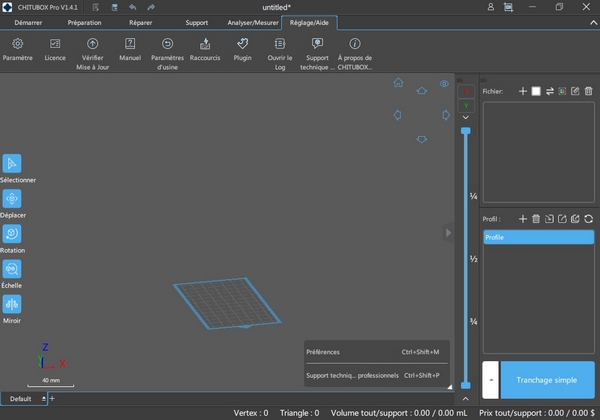The image size is (600, 420).
Task: Switch to the Démarrer tab
Action: (x=28, y=23)
